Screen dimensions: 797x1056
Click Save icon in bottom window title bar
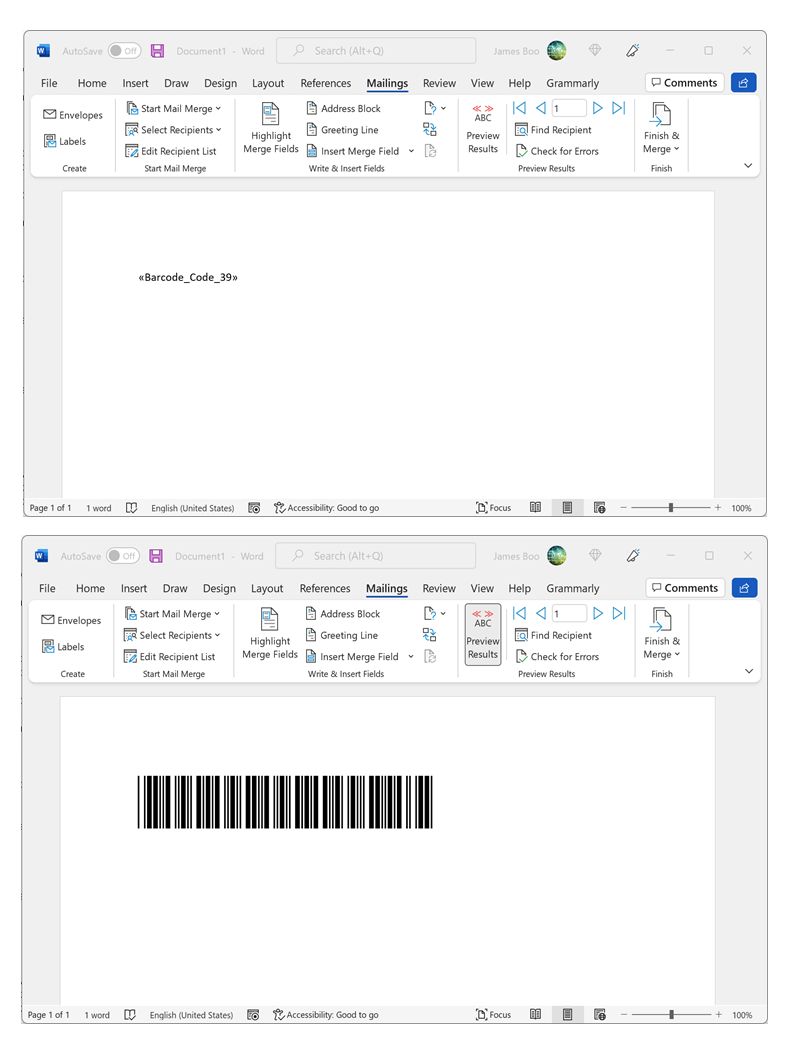coord(156,556)
